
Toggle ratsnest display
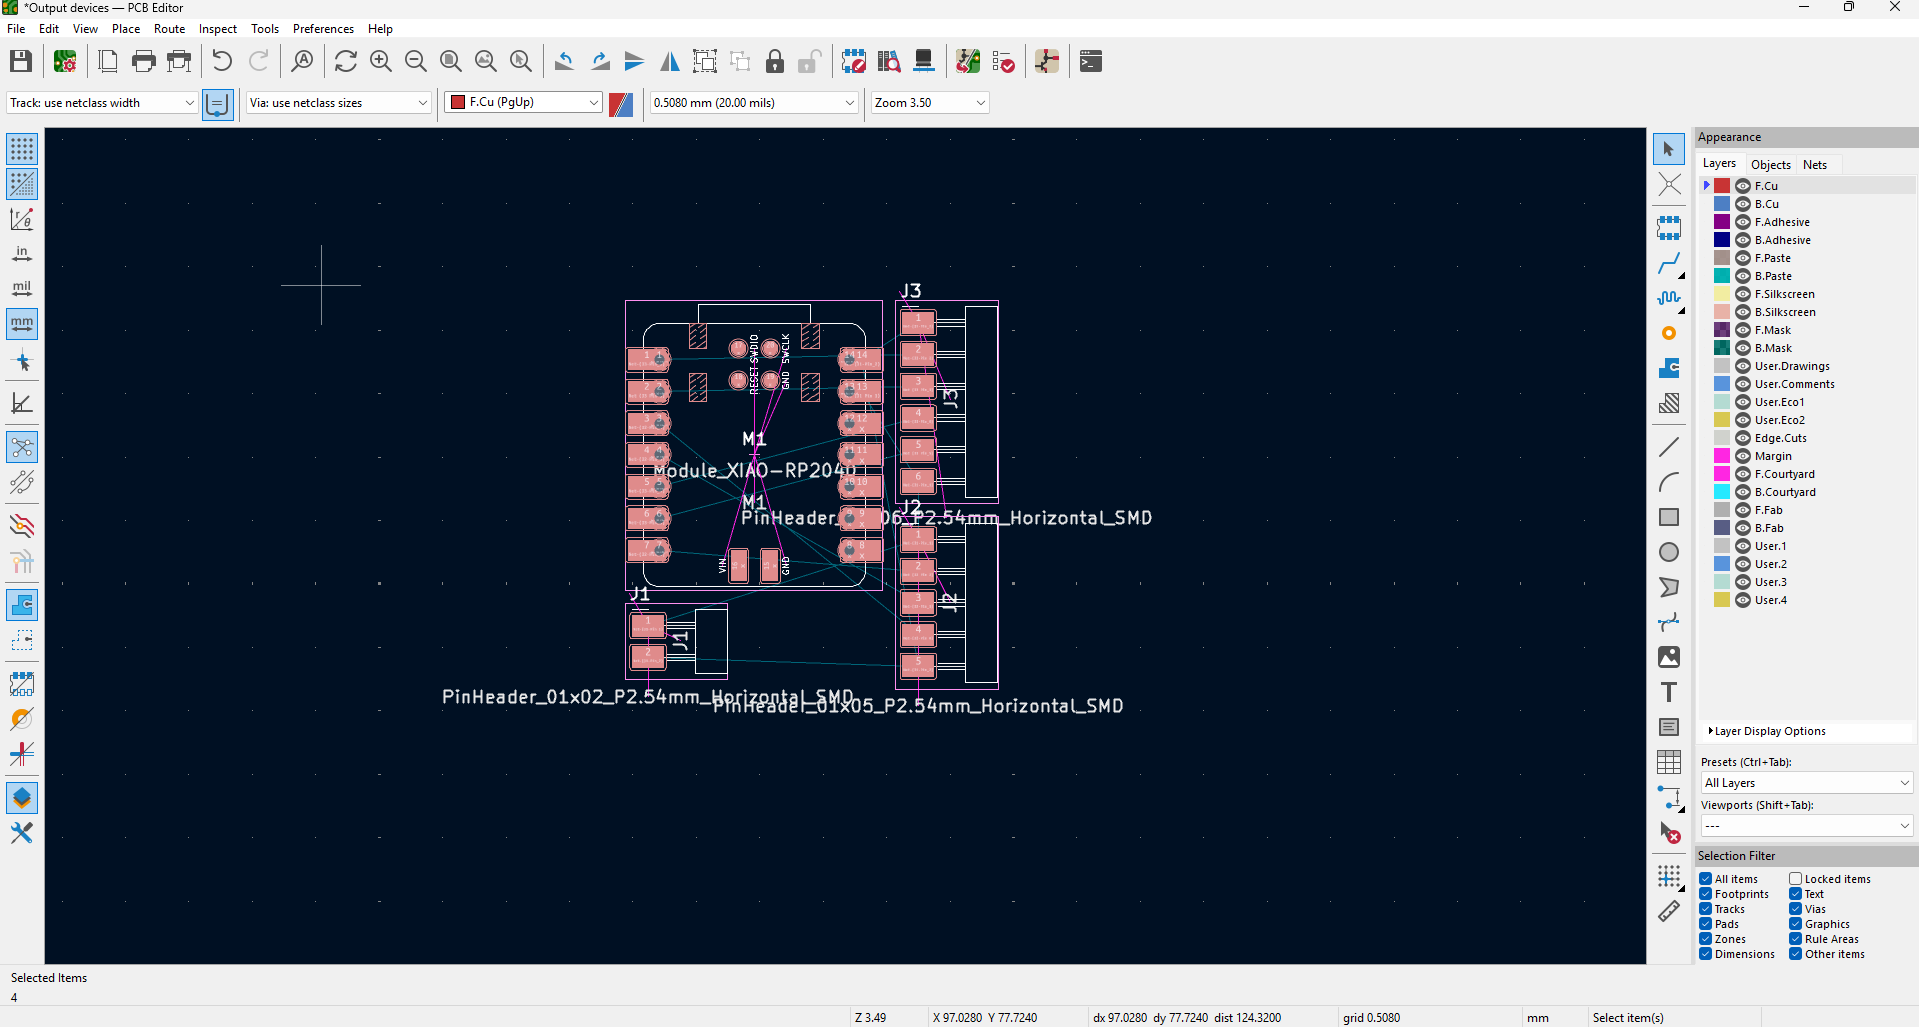22,447
